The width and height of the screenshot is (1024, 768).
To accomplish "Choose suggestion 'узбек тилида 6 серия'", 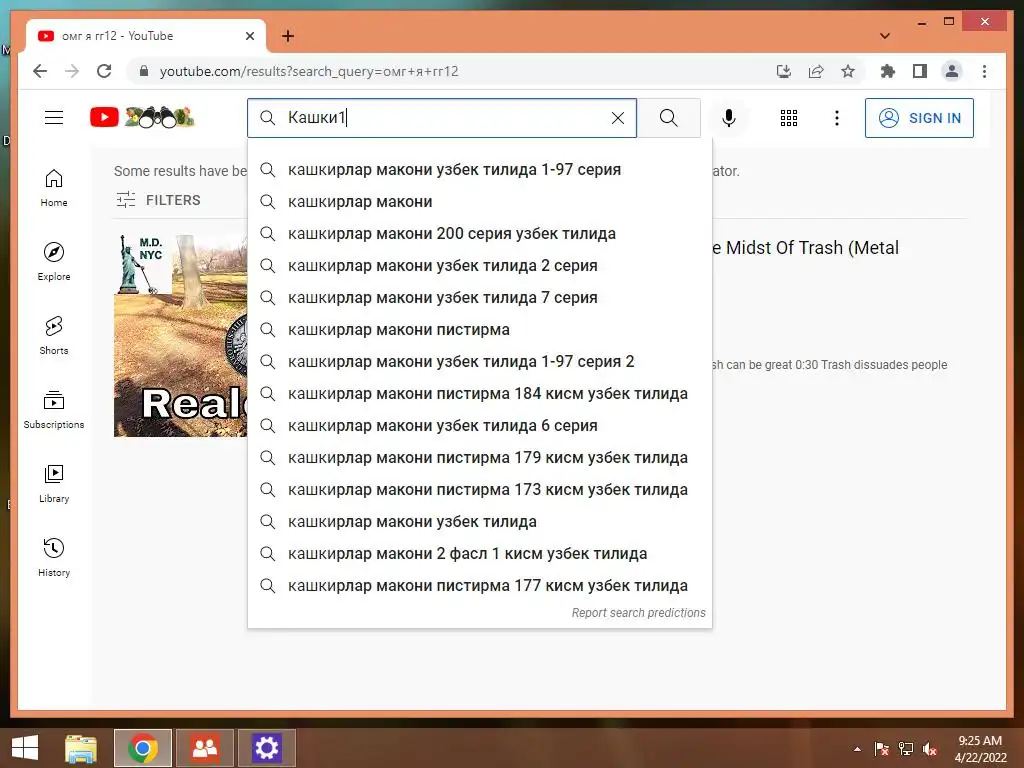I will pos(480,426).
